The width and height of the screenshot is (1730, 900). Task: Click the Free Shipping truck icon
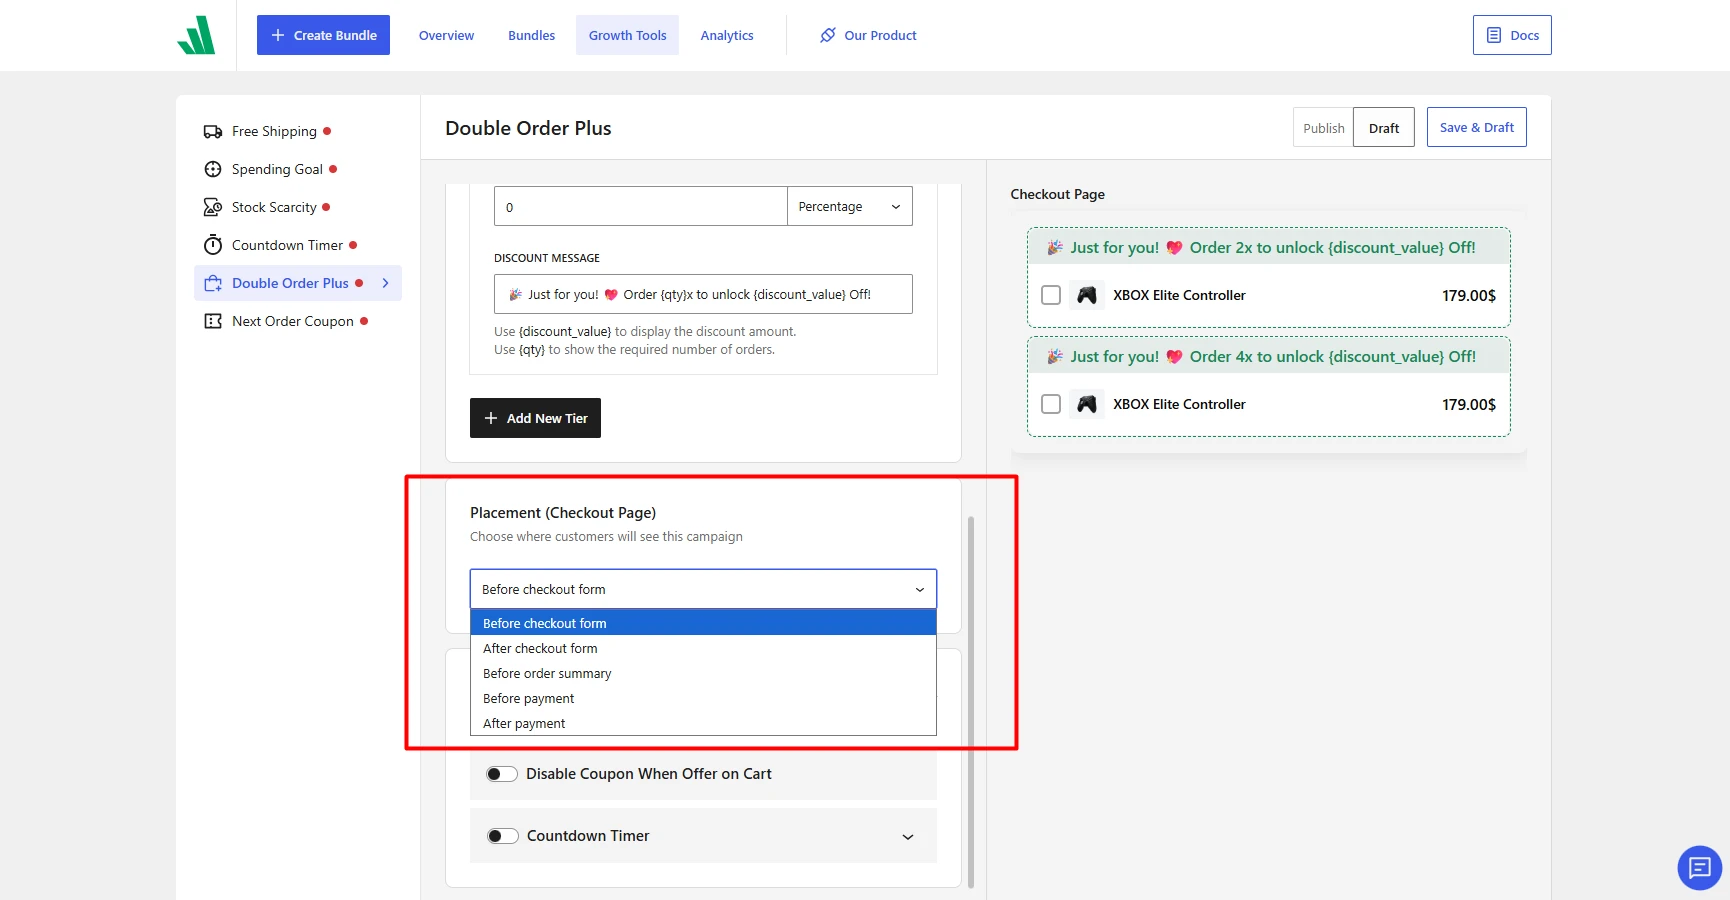213,131
